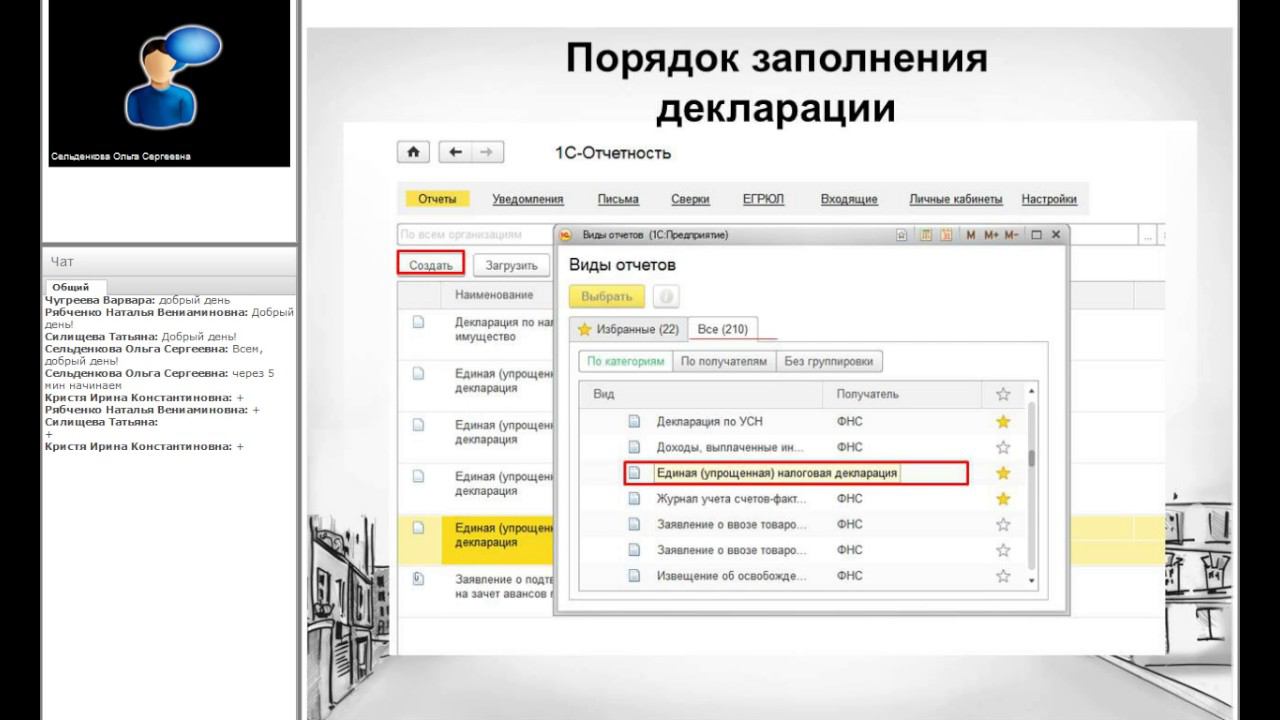The width and height of the screenshot is (1280, 720).
Task: Click the icon of Декларация по налогу на имущество row
Action: [418, 322]
